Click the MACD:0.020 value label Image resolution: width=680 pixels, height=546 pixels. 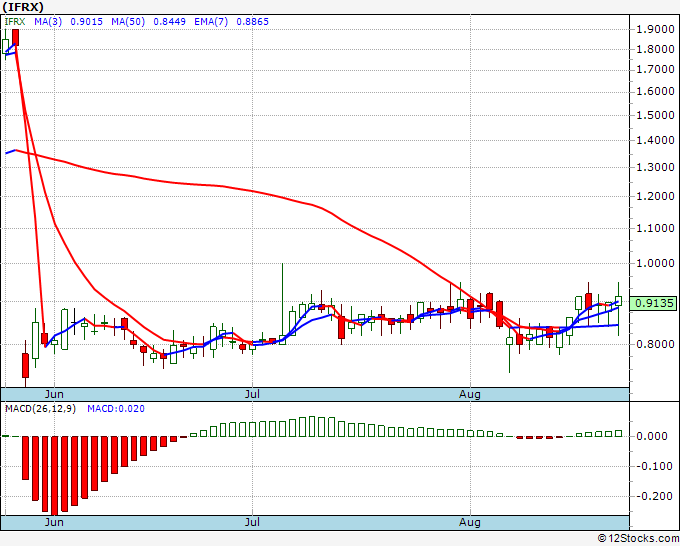[116, 409]
